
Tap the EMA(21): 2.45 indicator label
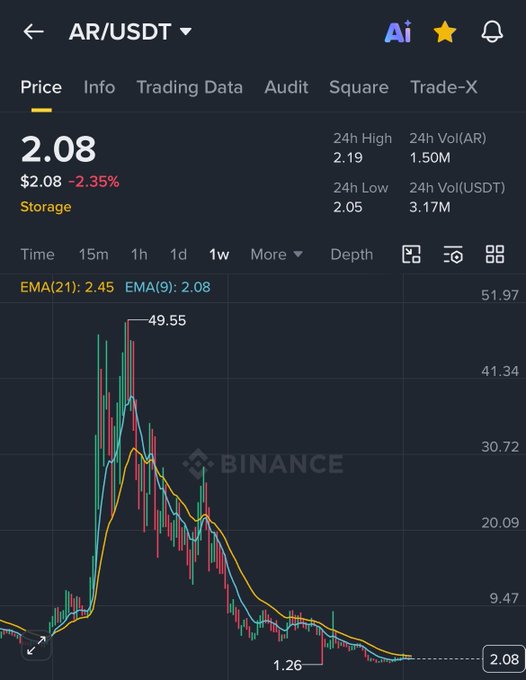67,287
